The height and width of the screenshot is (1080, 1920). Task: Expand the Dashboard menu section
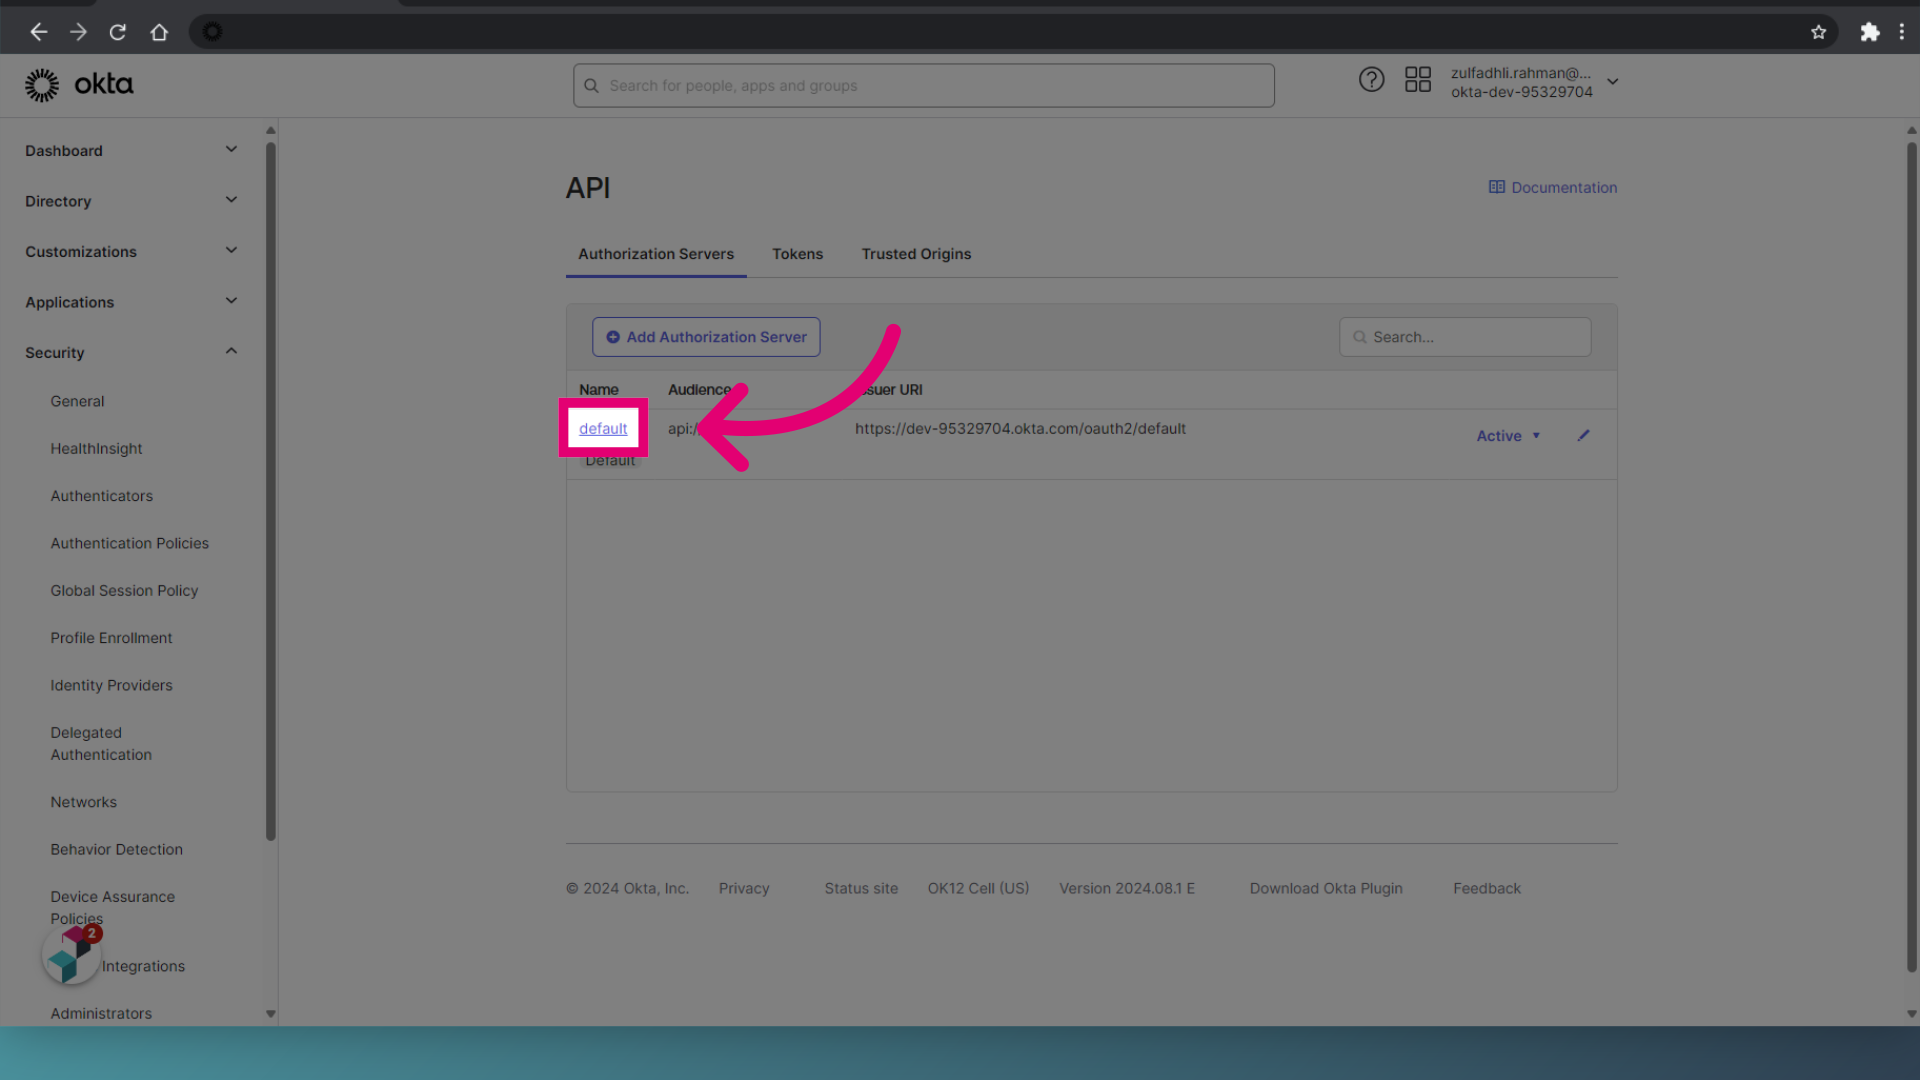click(x=131, y=150)
